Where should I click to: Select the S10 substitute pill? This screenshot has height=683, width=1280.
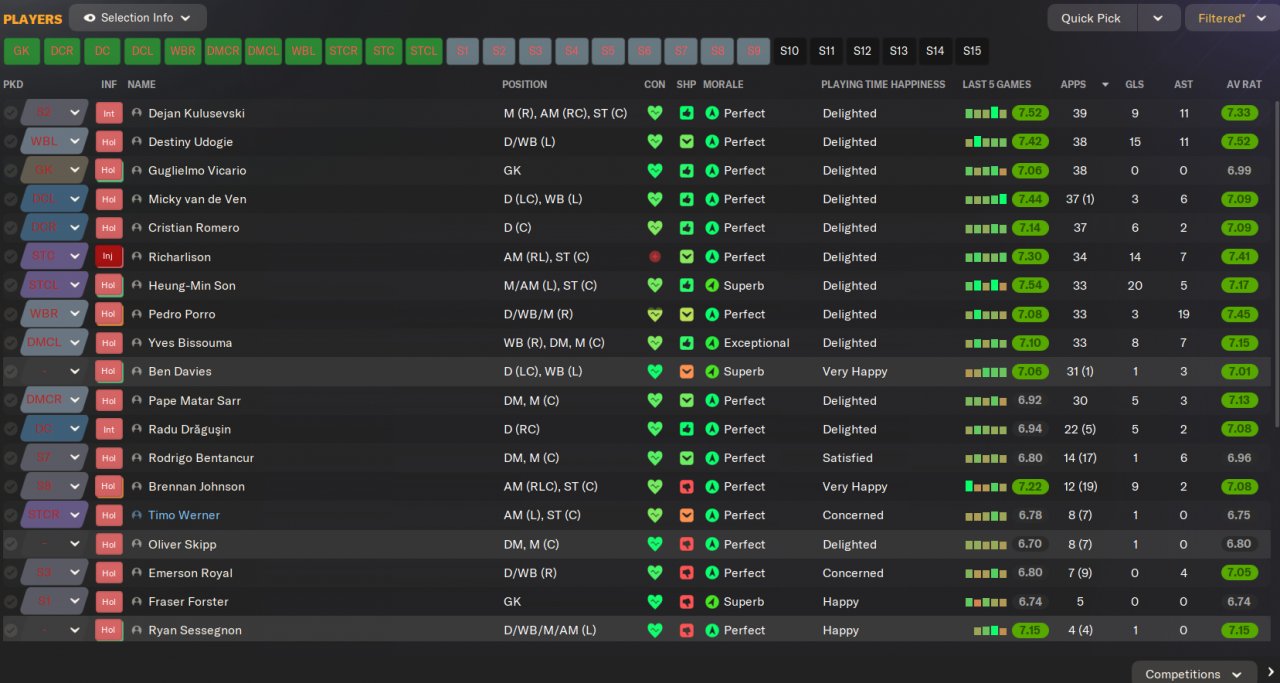tap(789, 51)
